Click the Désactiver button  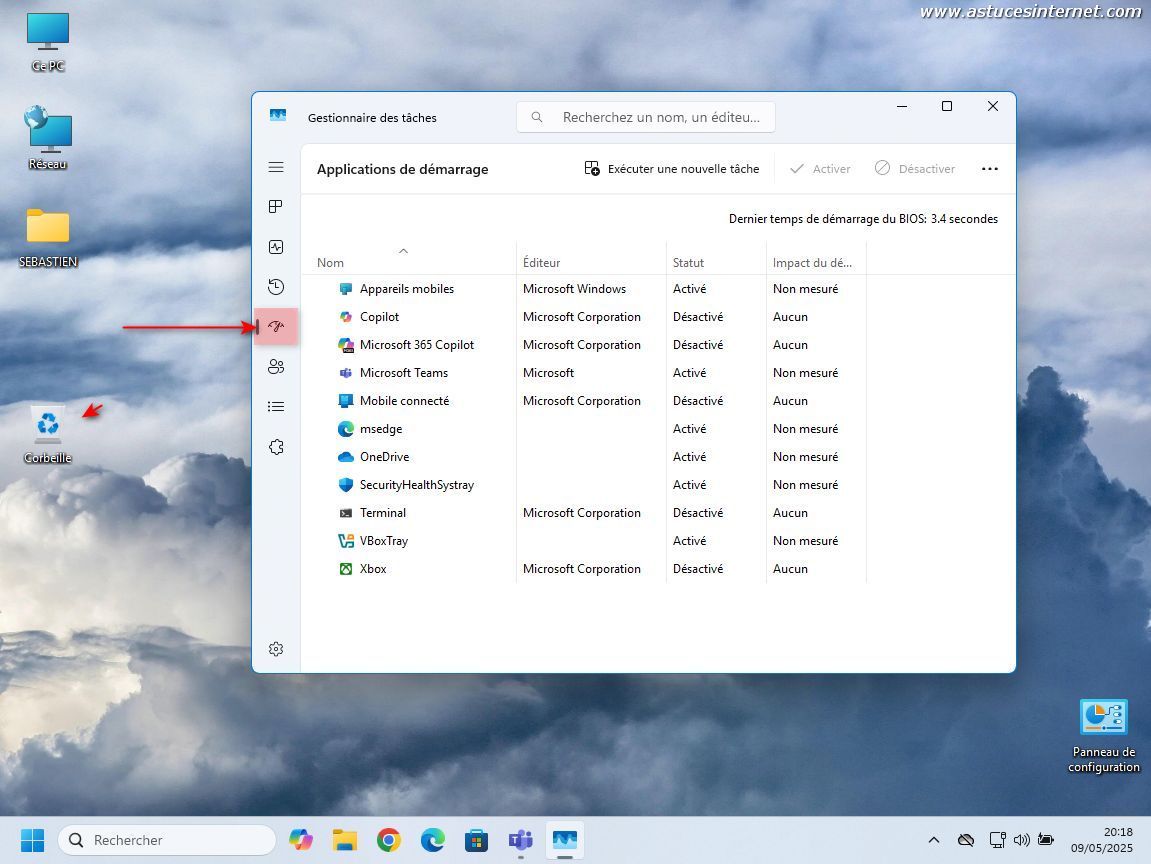point(915,169)
